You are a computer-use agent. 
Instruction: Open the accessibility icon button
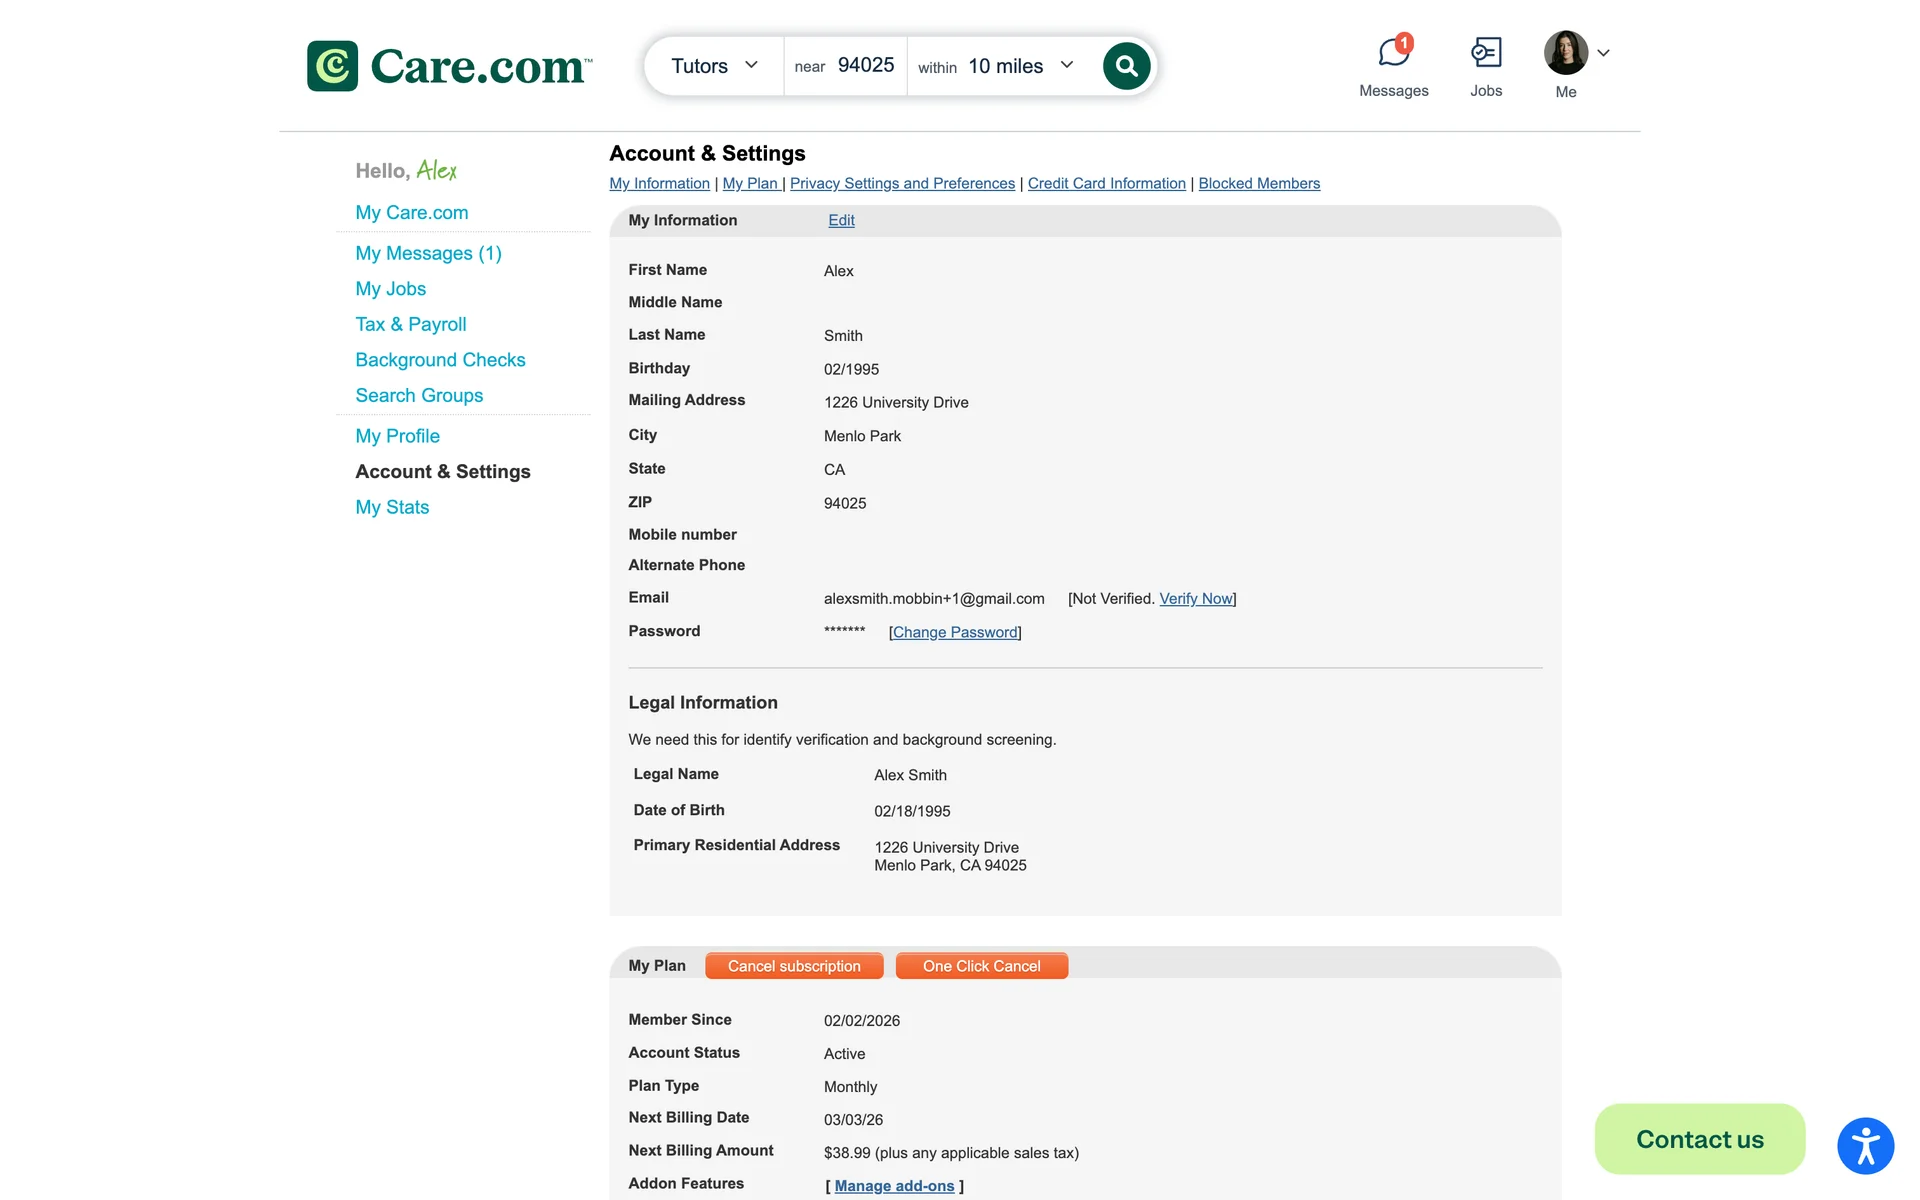coord(1865,1146)
